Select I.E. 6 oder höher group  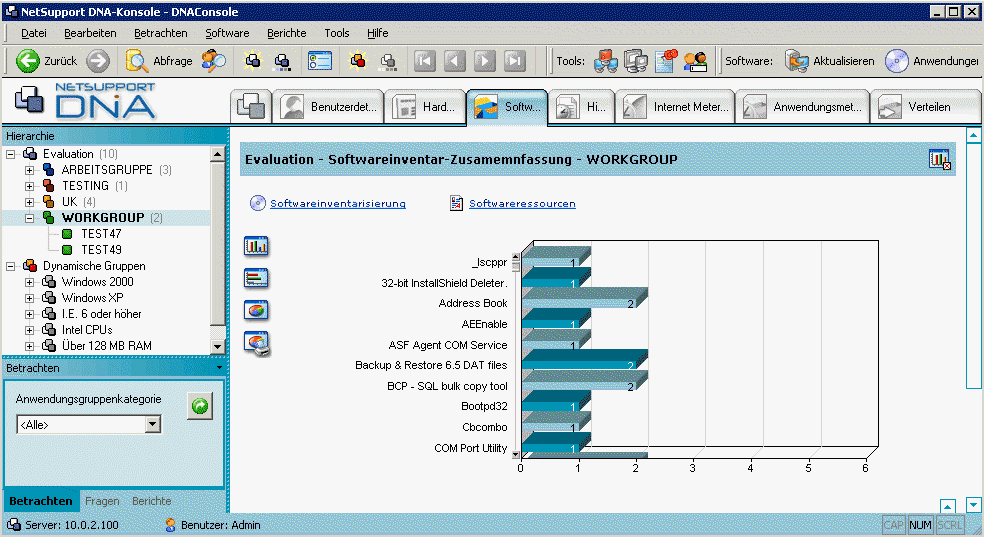[x=101, y=314]
